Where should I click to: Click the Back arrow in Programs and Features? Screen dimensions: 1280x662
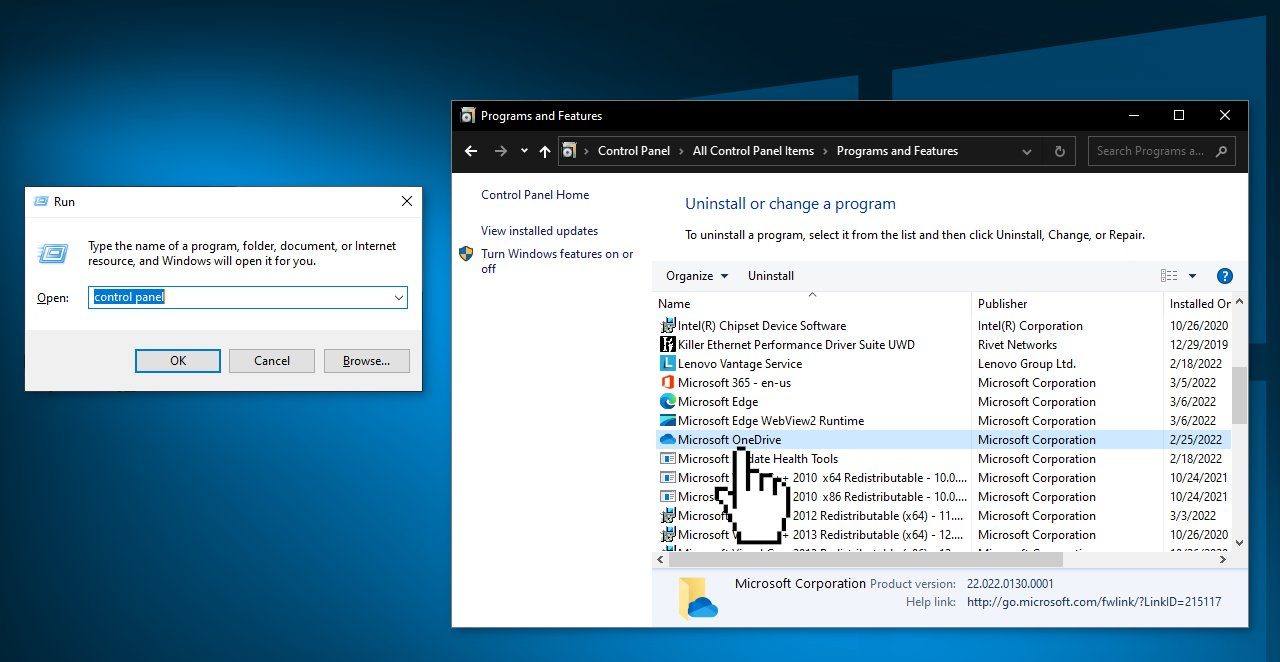(x=472, y=151)
